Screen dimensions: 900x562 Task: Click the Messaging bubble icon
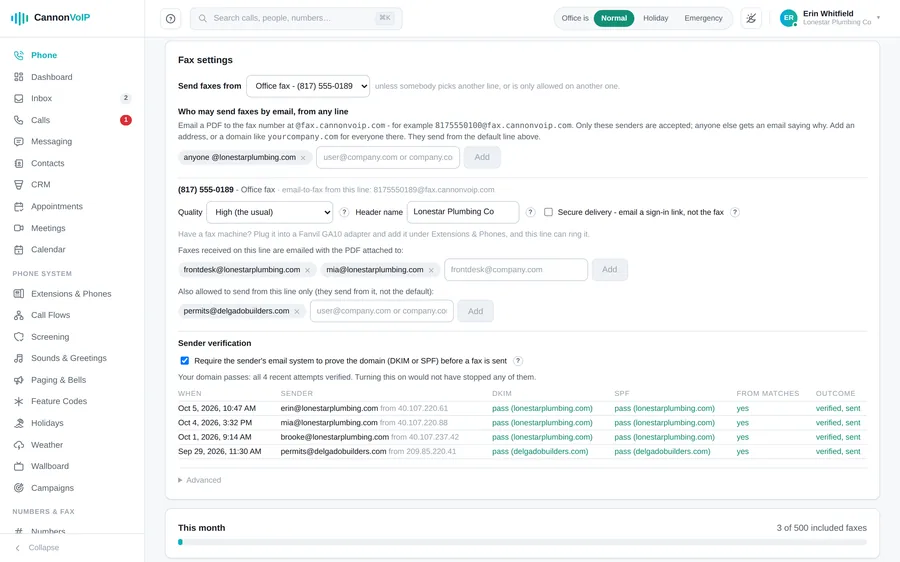coord(19,142)
